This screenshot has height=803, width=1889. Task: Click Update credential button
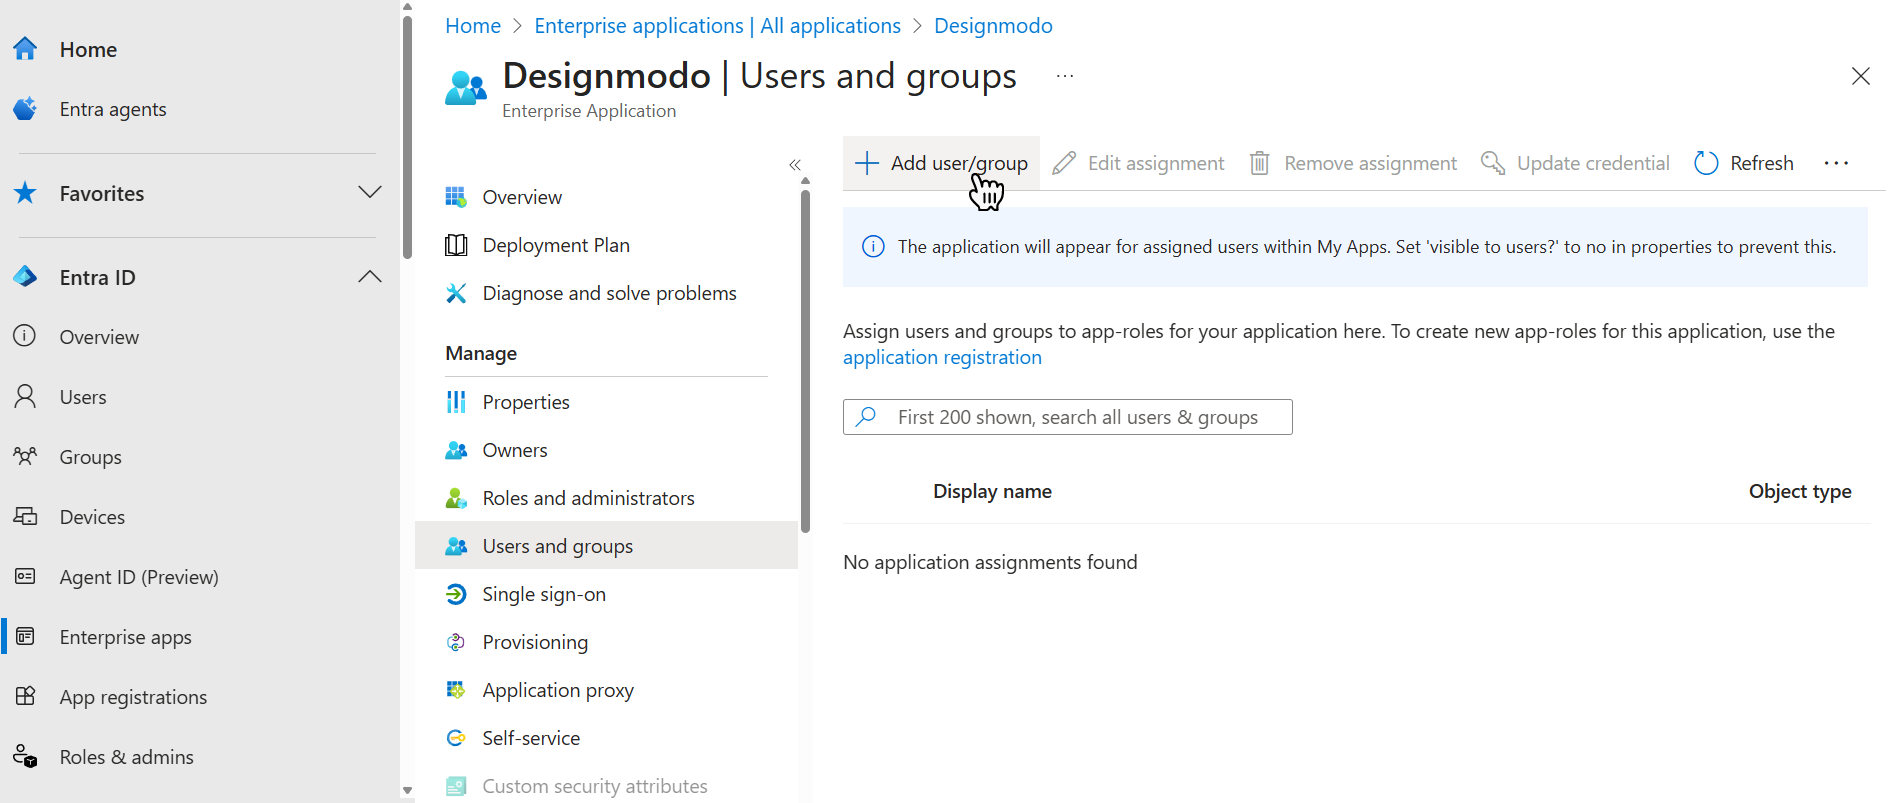[x=1575, y=163]
